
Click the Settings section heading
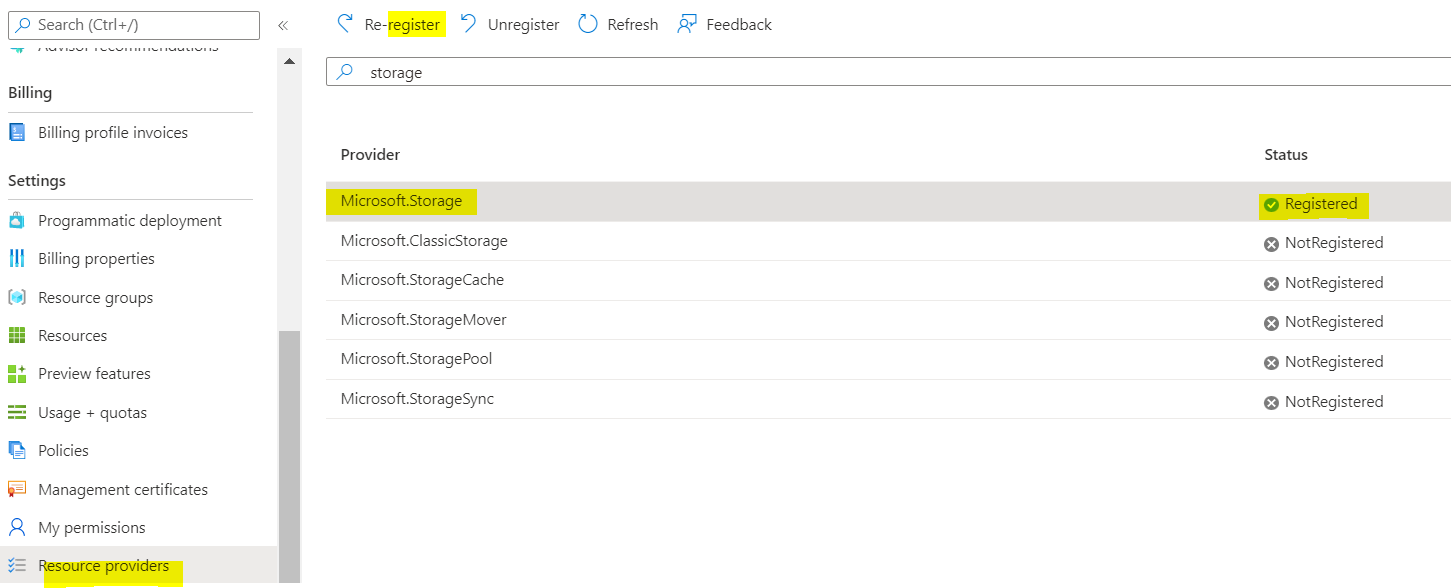[x=37, y=181]
